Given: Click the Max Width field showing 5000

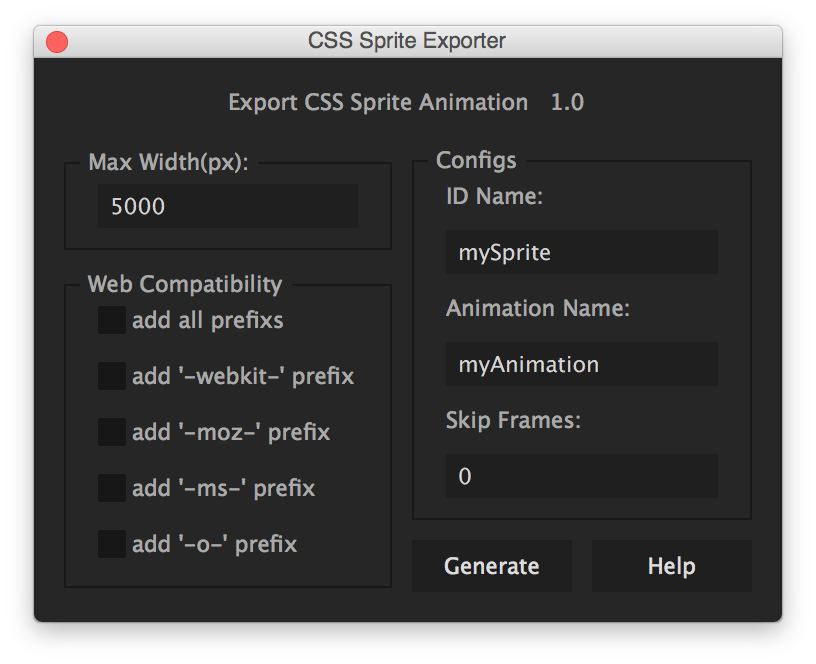Looking at the screenshot, I should pos(227,206).
